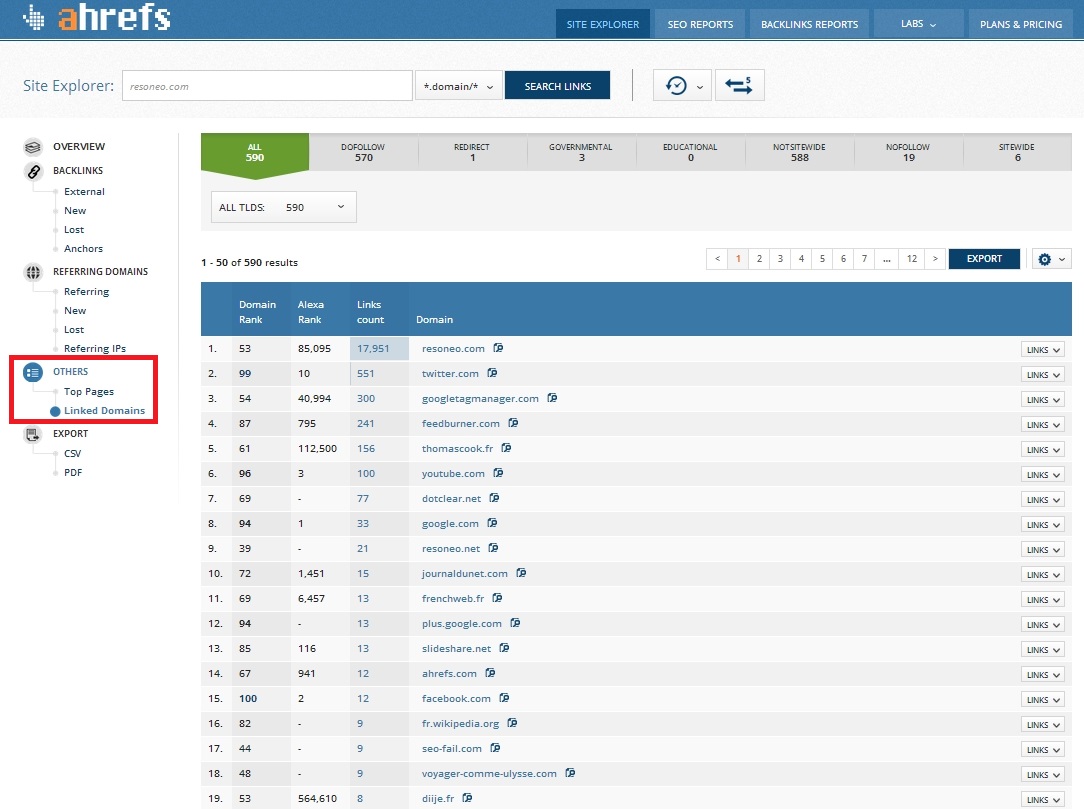Image resolution: width=1084 pixels, height=809 pixels.
Task: Select the Educational 0 filter tab
Action: [690, 152]
